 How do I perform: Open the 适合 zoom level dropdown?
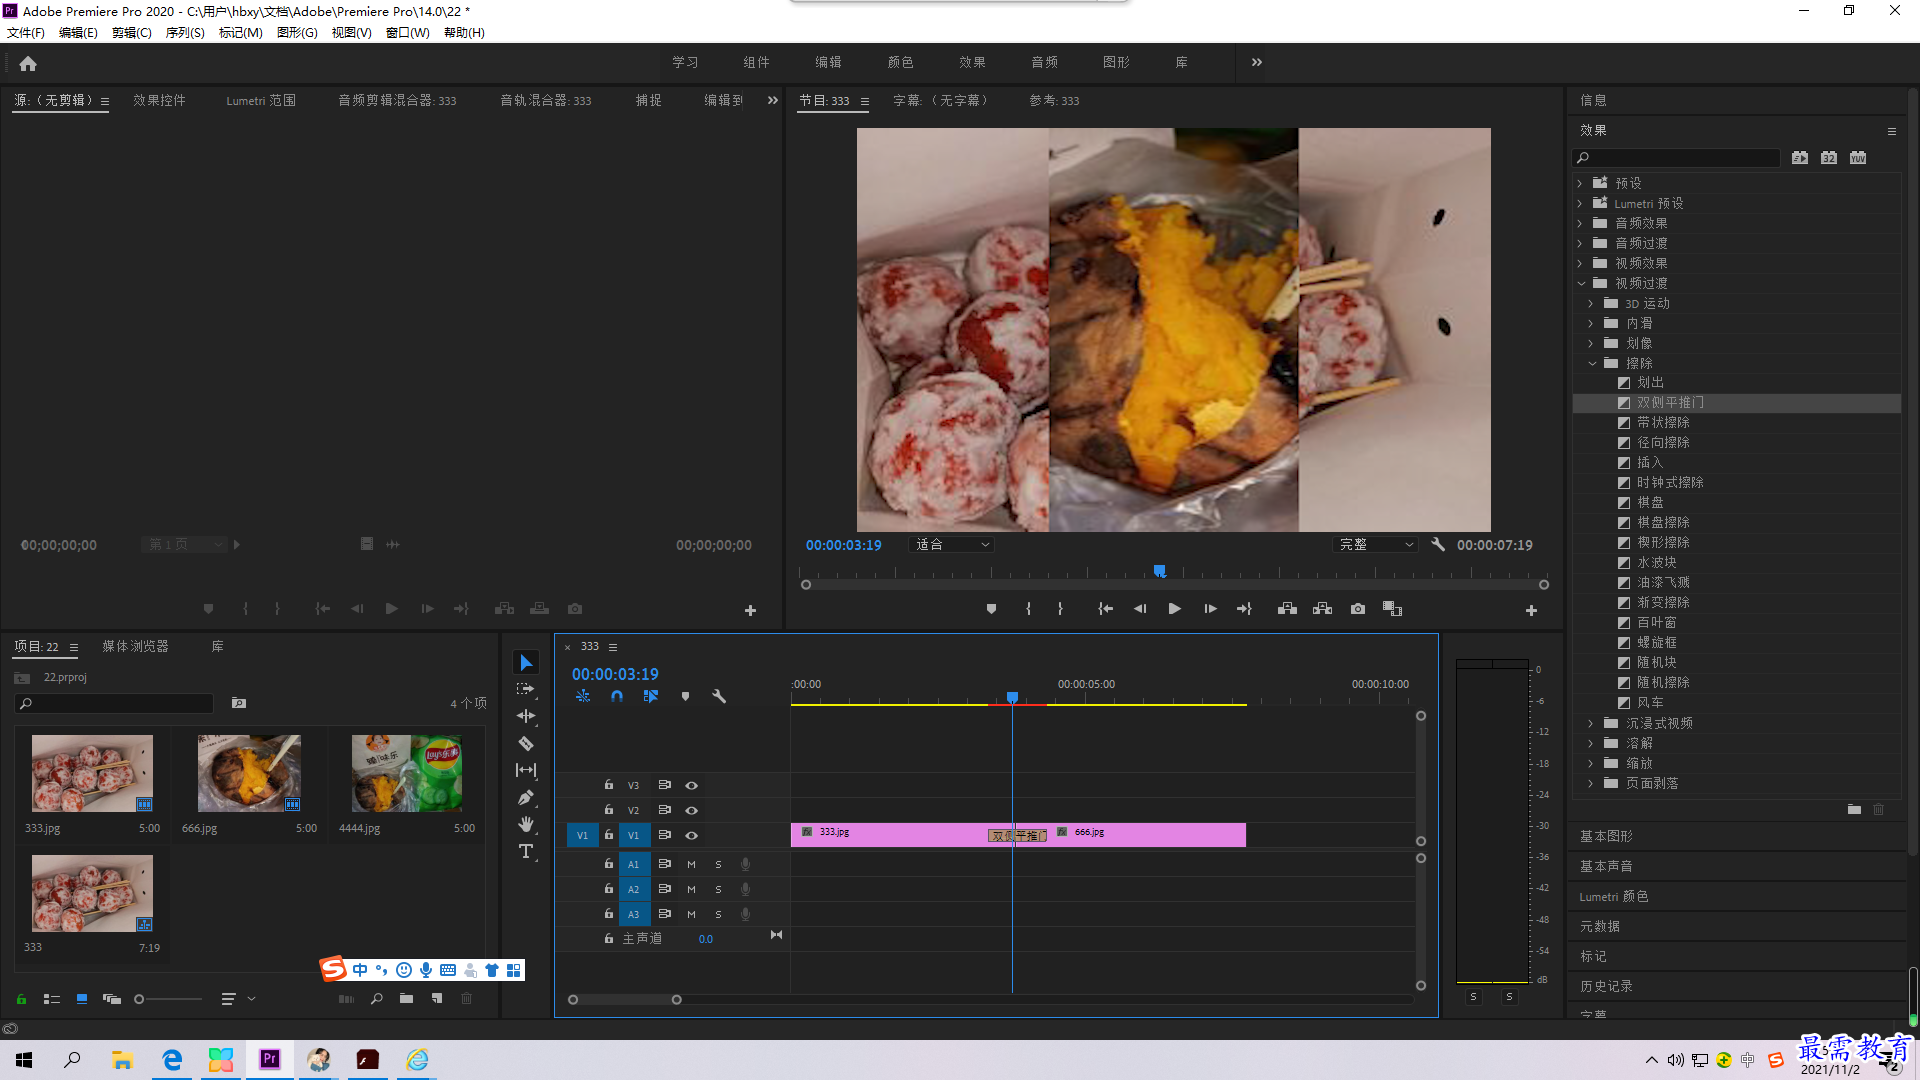click(x=952, y=545)
